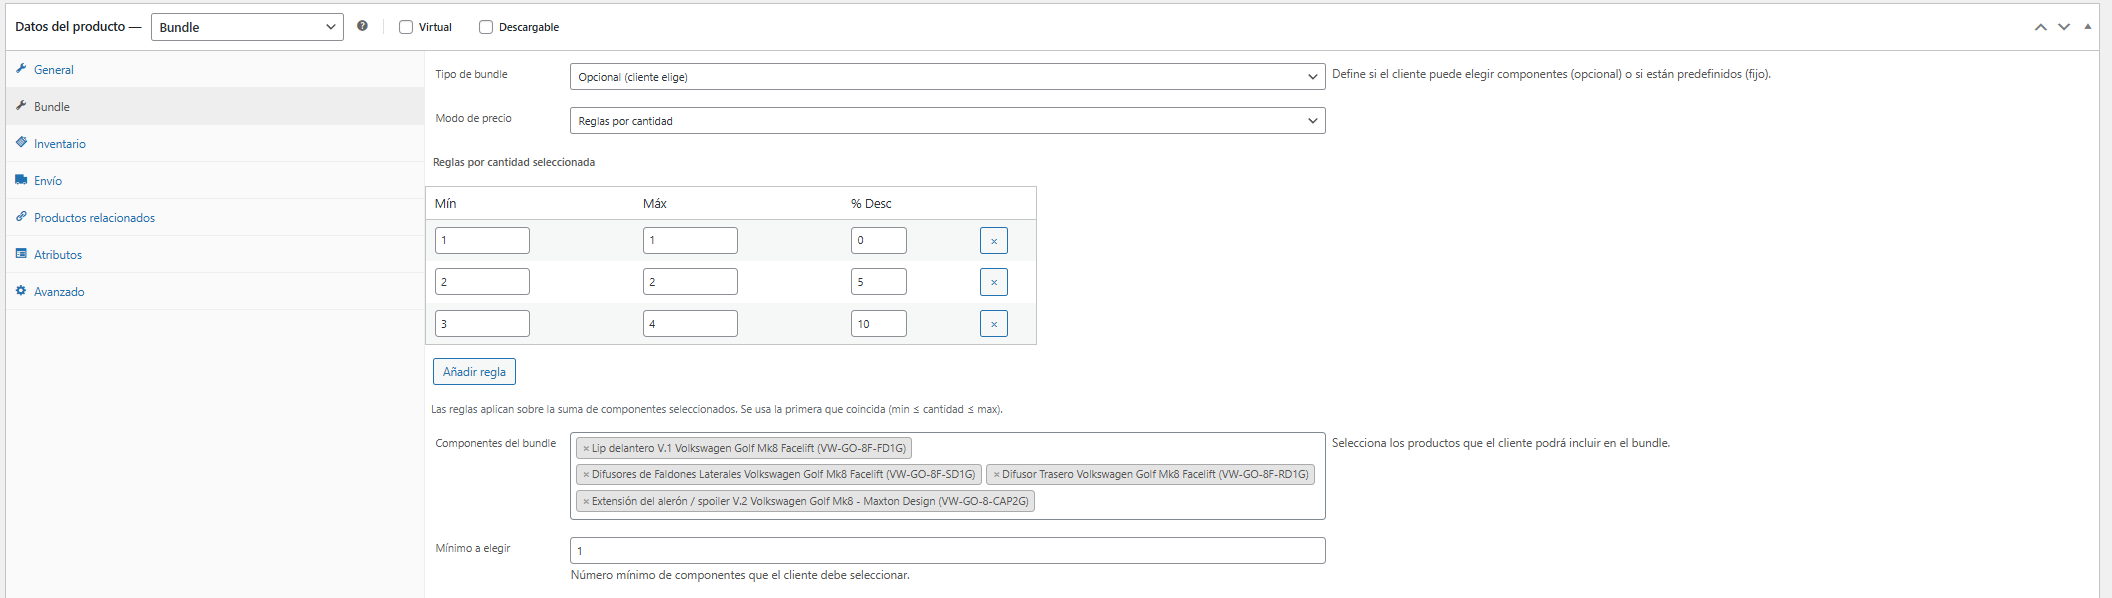
Task: Move product data panel down arrow
Action: [x=2064, y=27]
